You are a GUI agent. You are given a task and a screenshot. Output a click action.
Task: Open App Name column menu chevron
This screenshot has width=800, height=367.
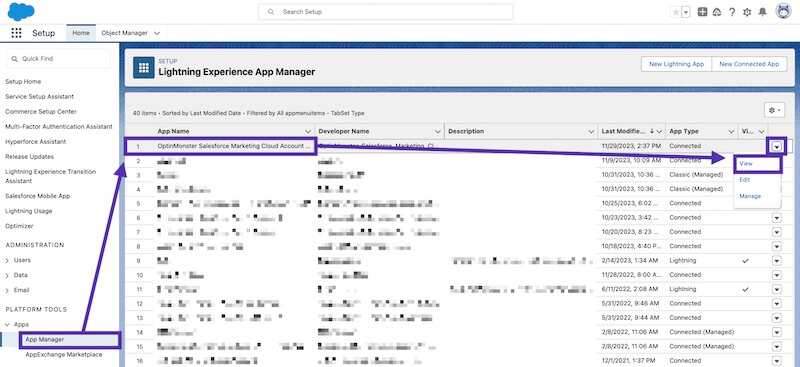pyautogui.click(x=308, y=132)
